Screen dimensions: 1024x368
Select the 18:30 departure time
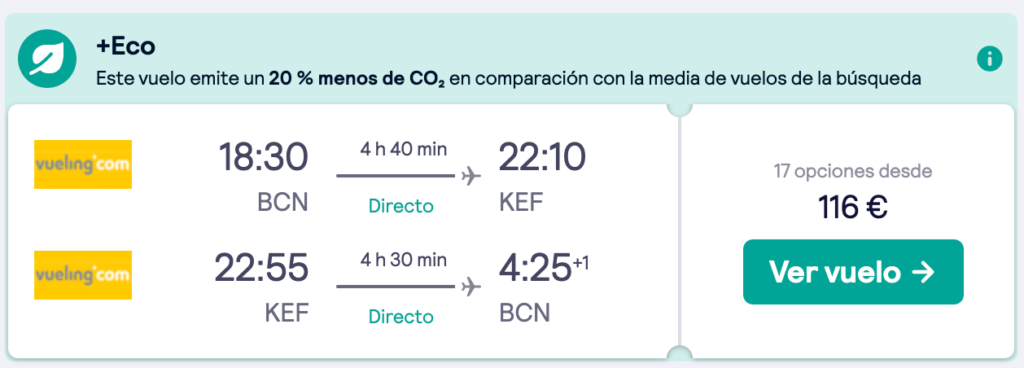click(x=263, y=158)
